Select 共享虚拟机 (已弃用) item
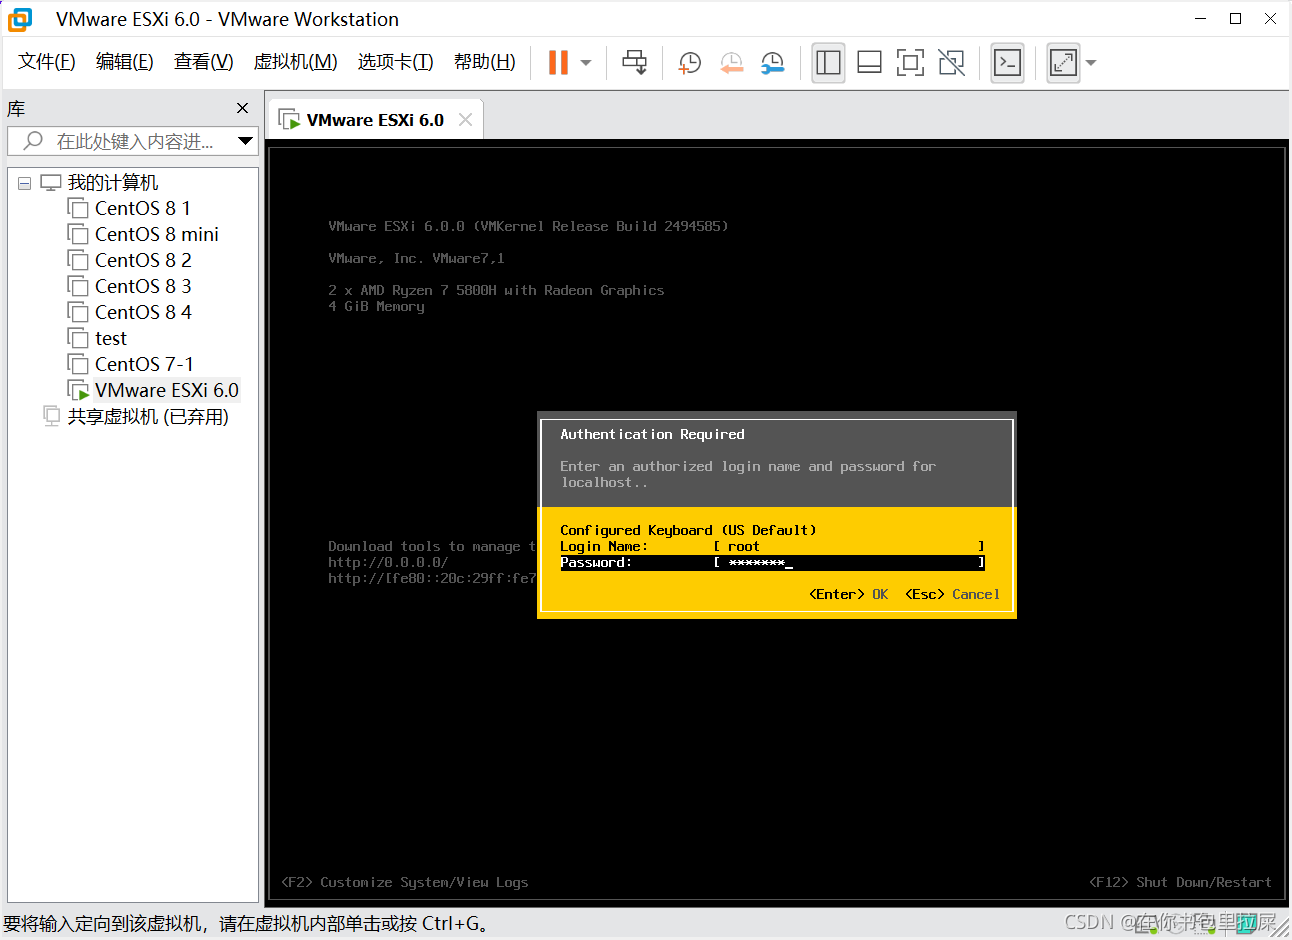 point(148,416)
